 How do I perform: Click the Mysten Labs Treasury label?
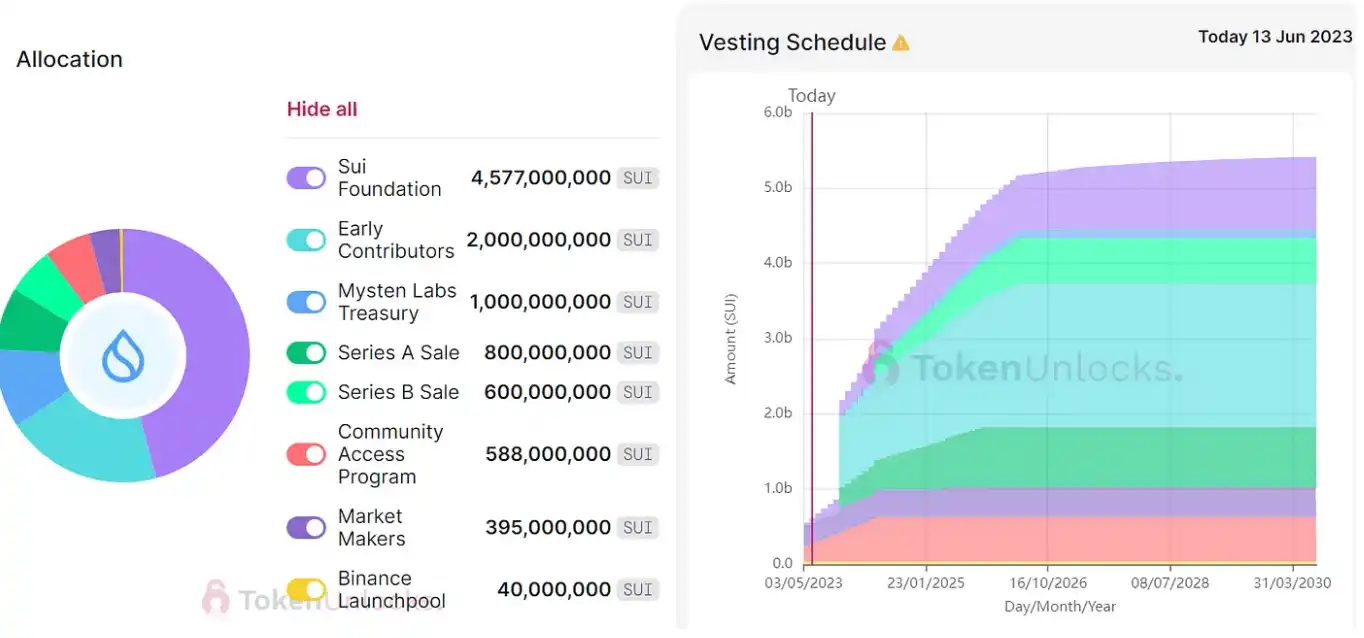(397, 302)
